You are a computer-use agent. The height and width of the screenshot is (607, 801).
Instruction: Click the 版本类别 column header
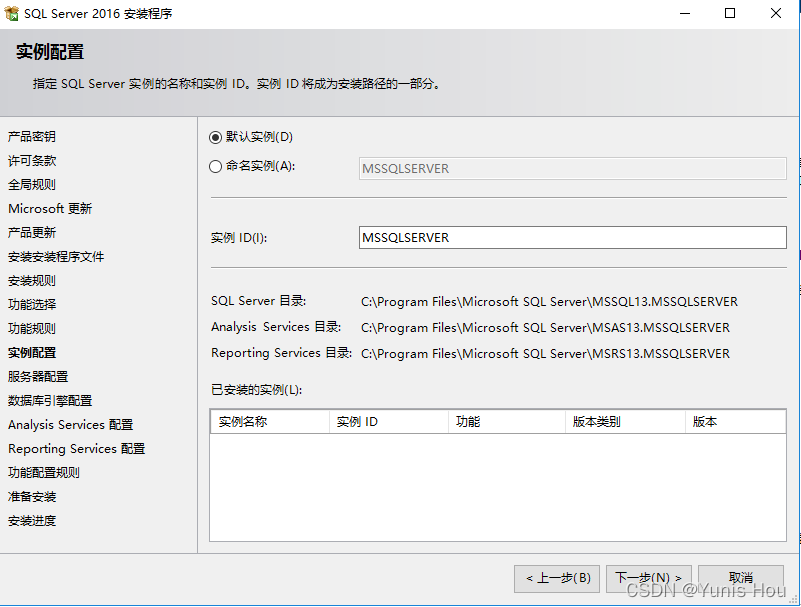(625, 422)
